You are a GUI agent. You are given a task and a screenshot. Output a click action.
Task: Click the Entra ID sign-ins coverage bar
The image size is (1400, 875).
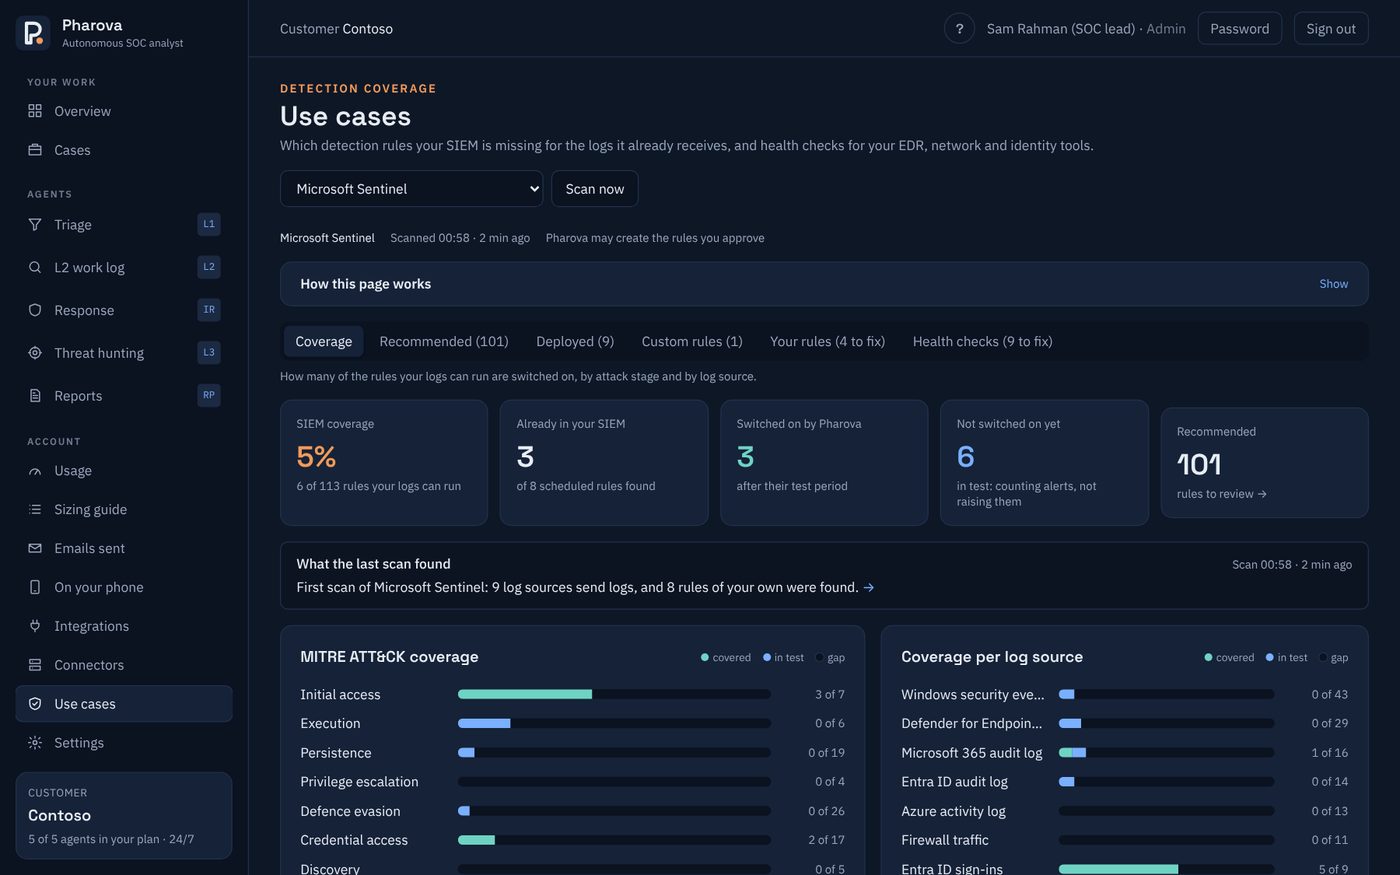[x=1166, y=869]
